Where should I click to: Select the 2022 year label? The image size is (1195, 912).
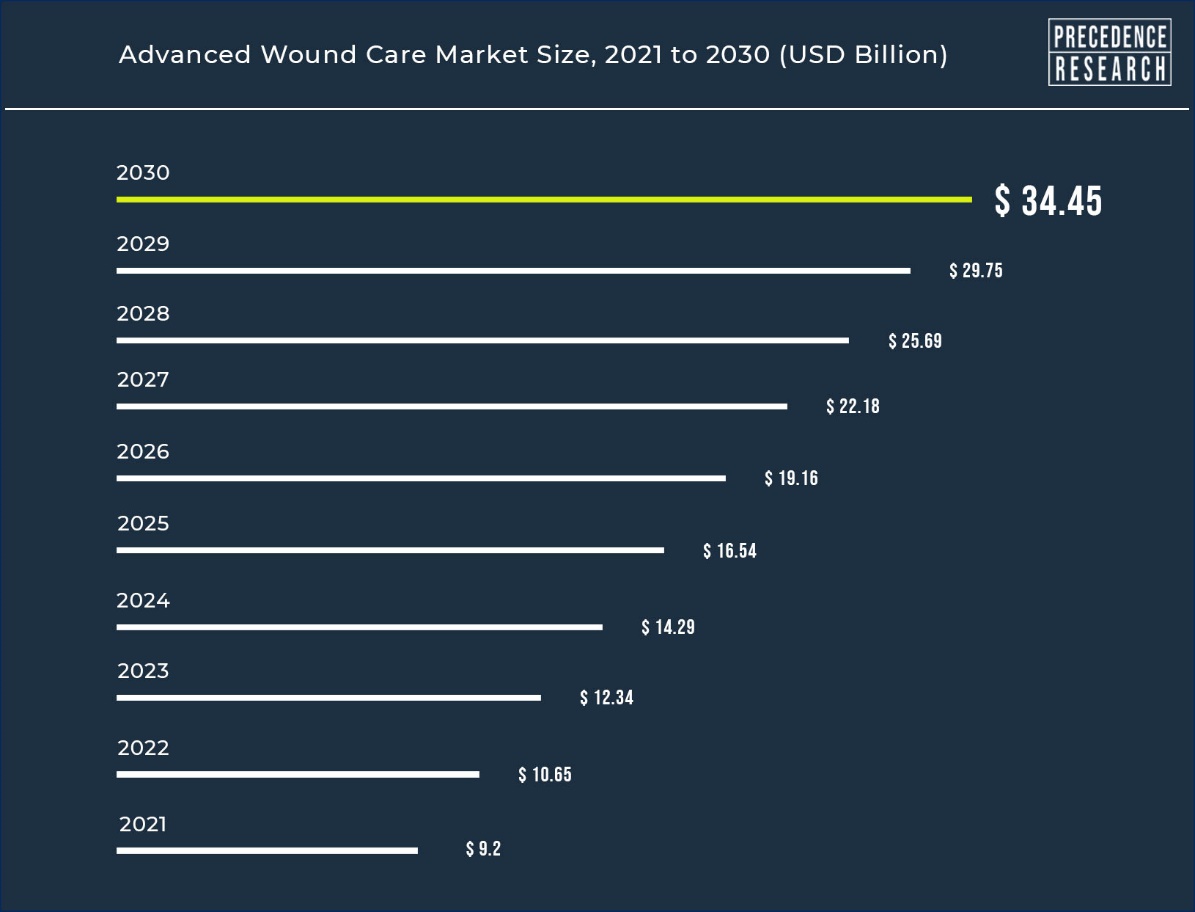tap(143, 748)
